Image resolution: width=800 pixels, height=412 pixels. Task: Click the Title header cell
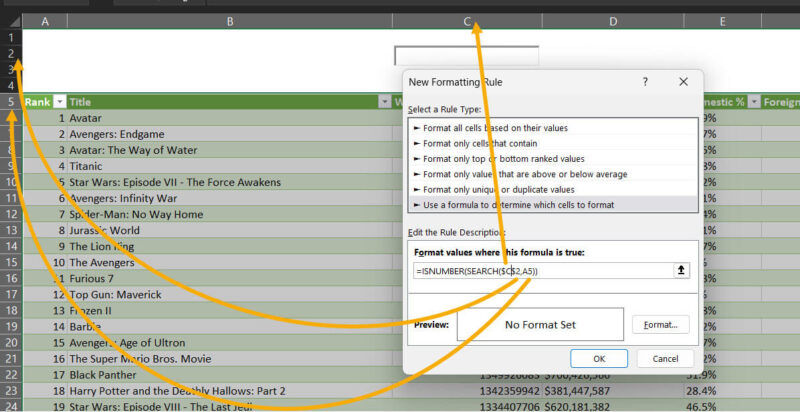(x=230, y=102)
